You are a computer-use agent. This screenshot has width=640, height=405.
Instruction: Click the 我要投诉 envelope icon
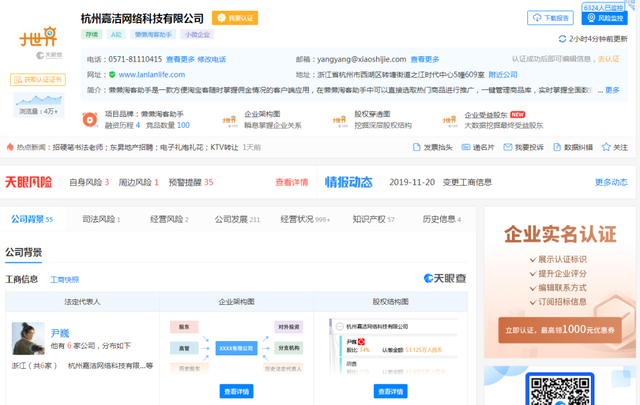(x=507, y=147)
